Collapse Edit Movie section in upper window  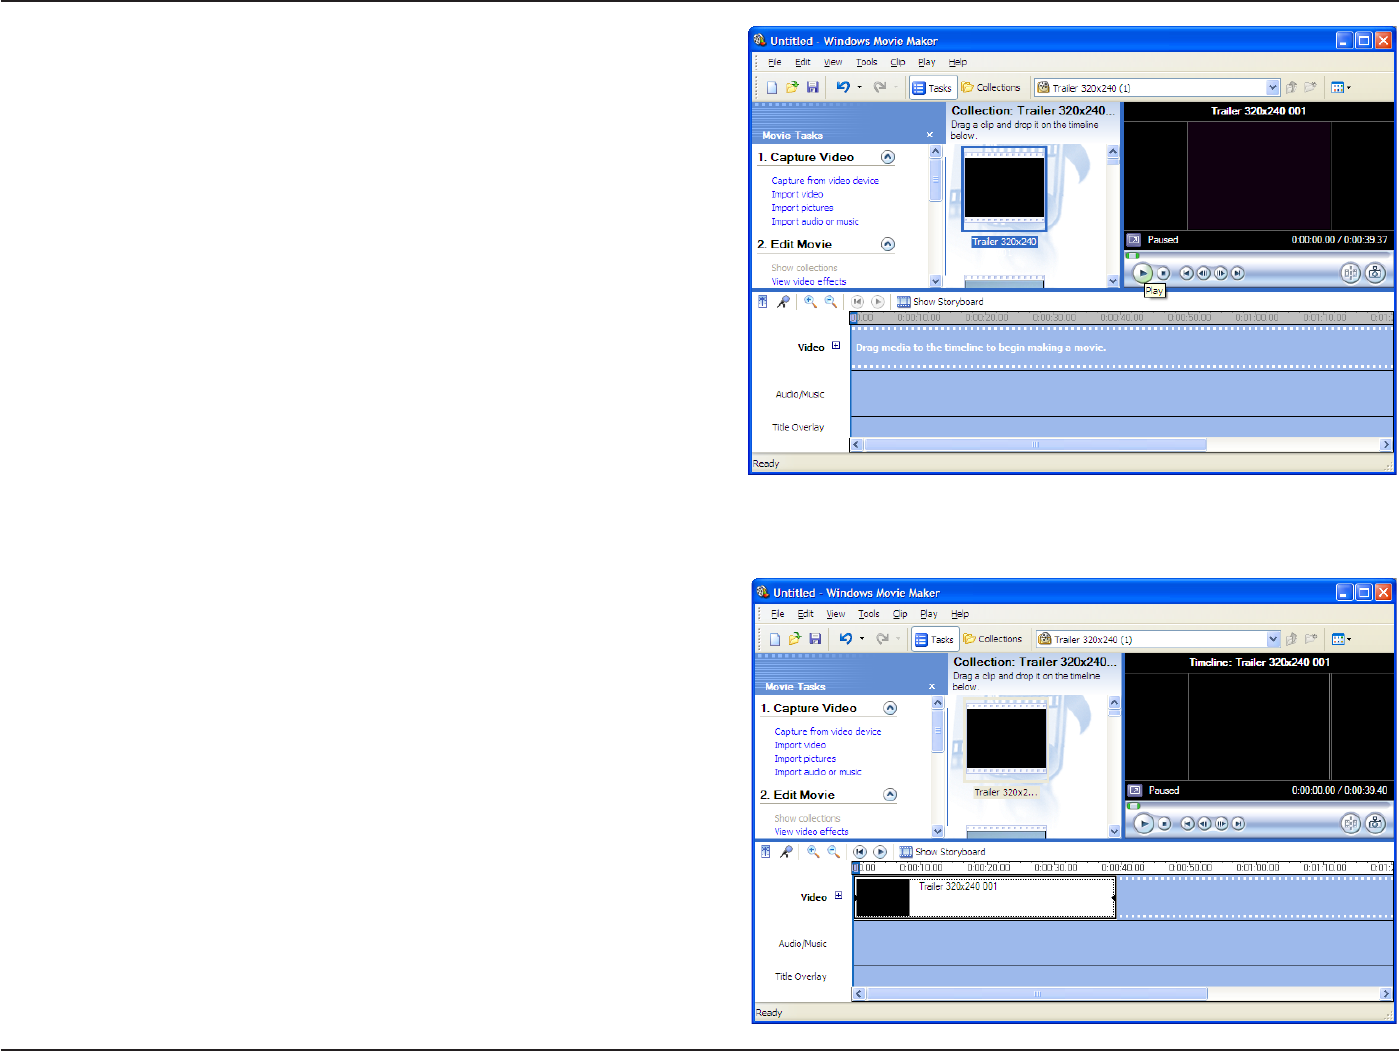888,244
